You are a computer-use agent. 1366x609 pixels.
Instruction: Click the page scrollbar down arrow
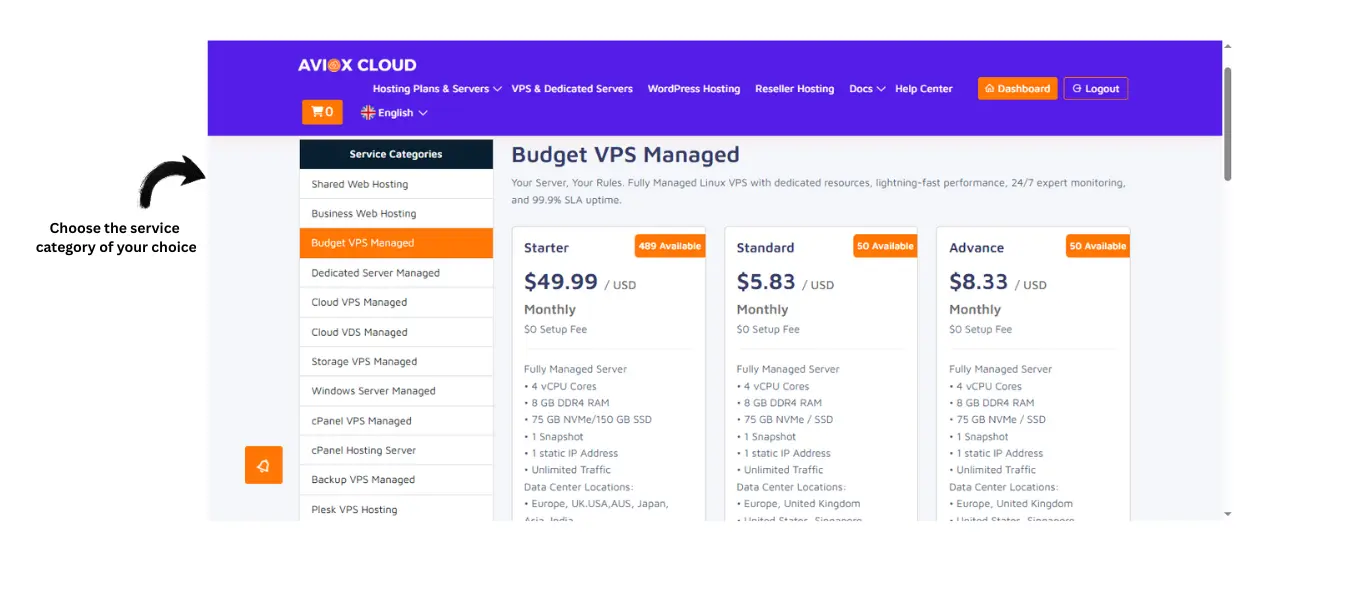coord(1228,513)
